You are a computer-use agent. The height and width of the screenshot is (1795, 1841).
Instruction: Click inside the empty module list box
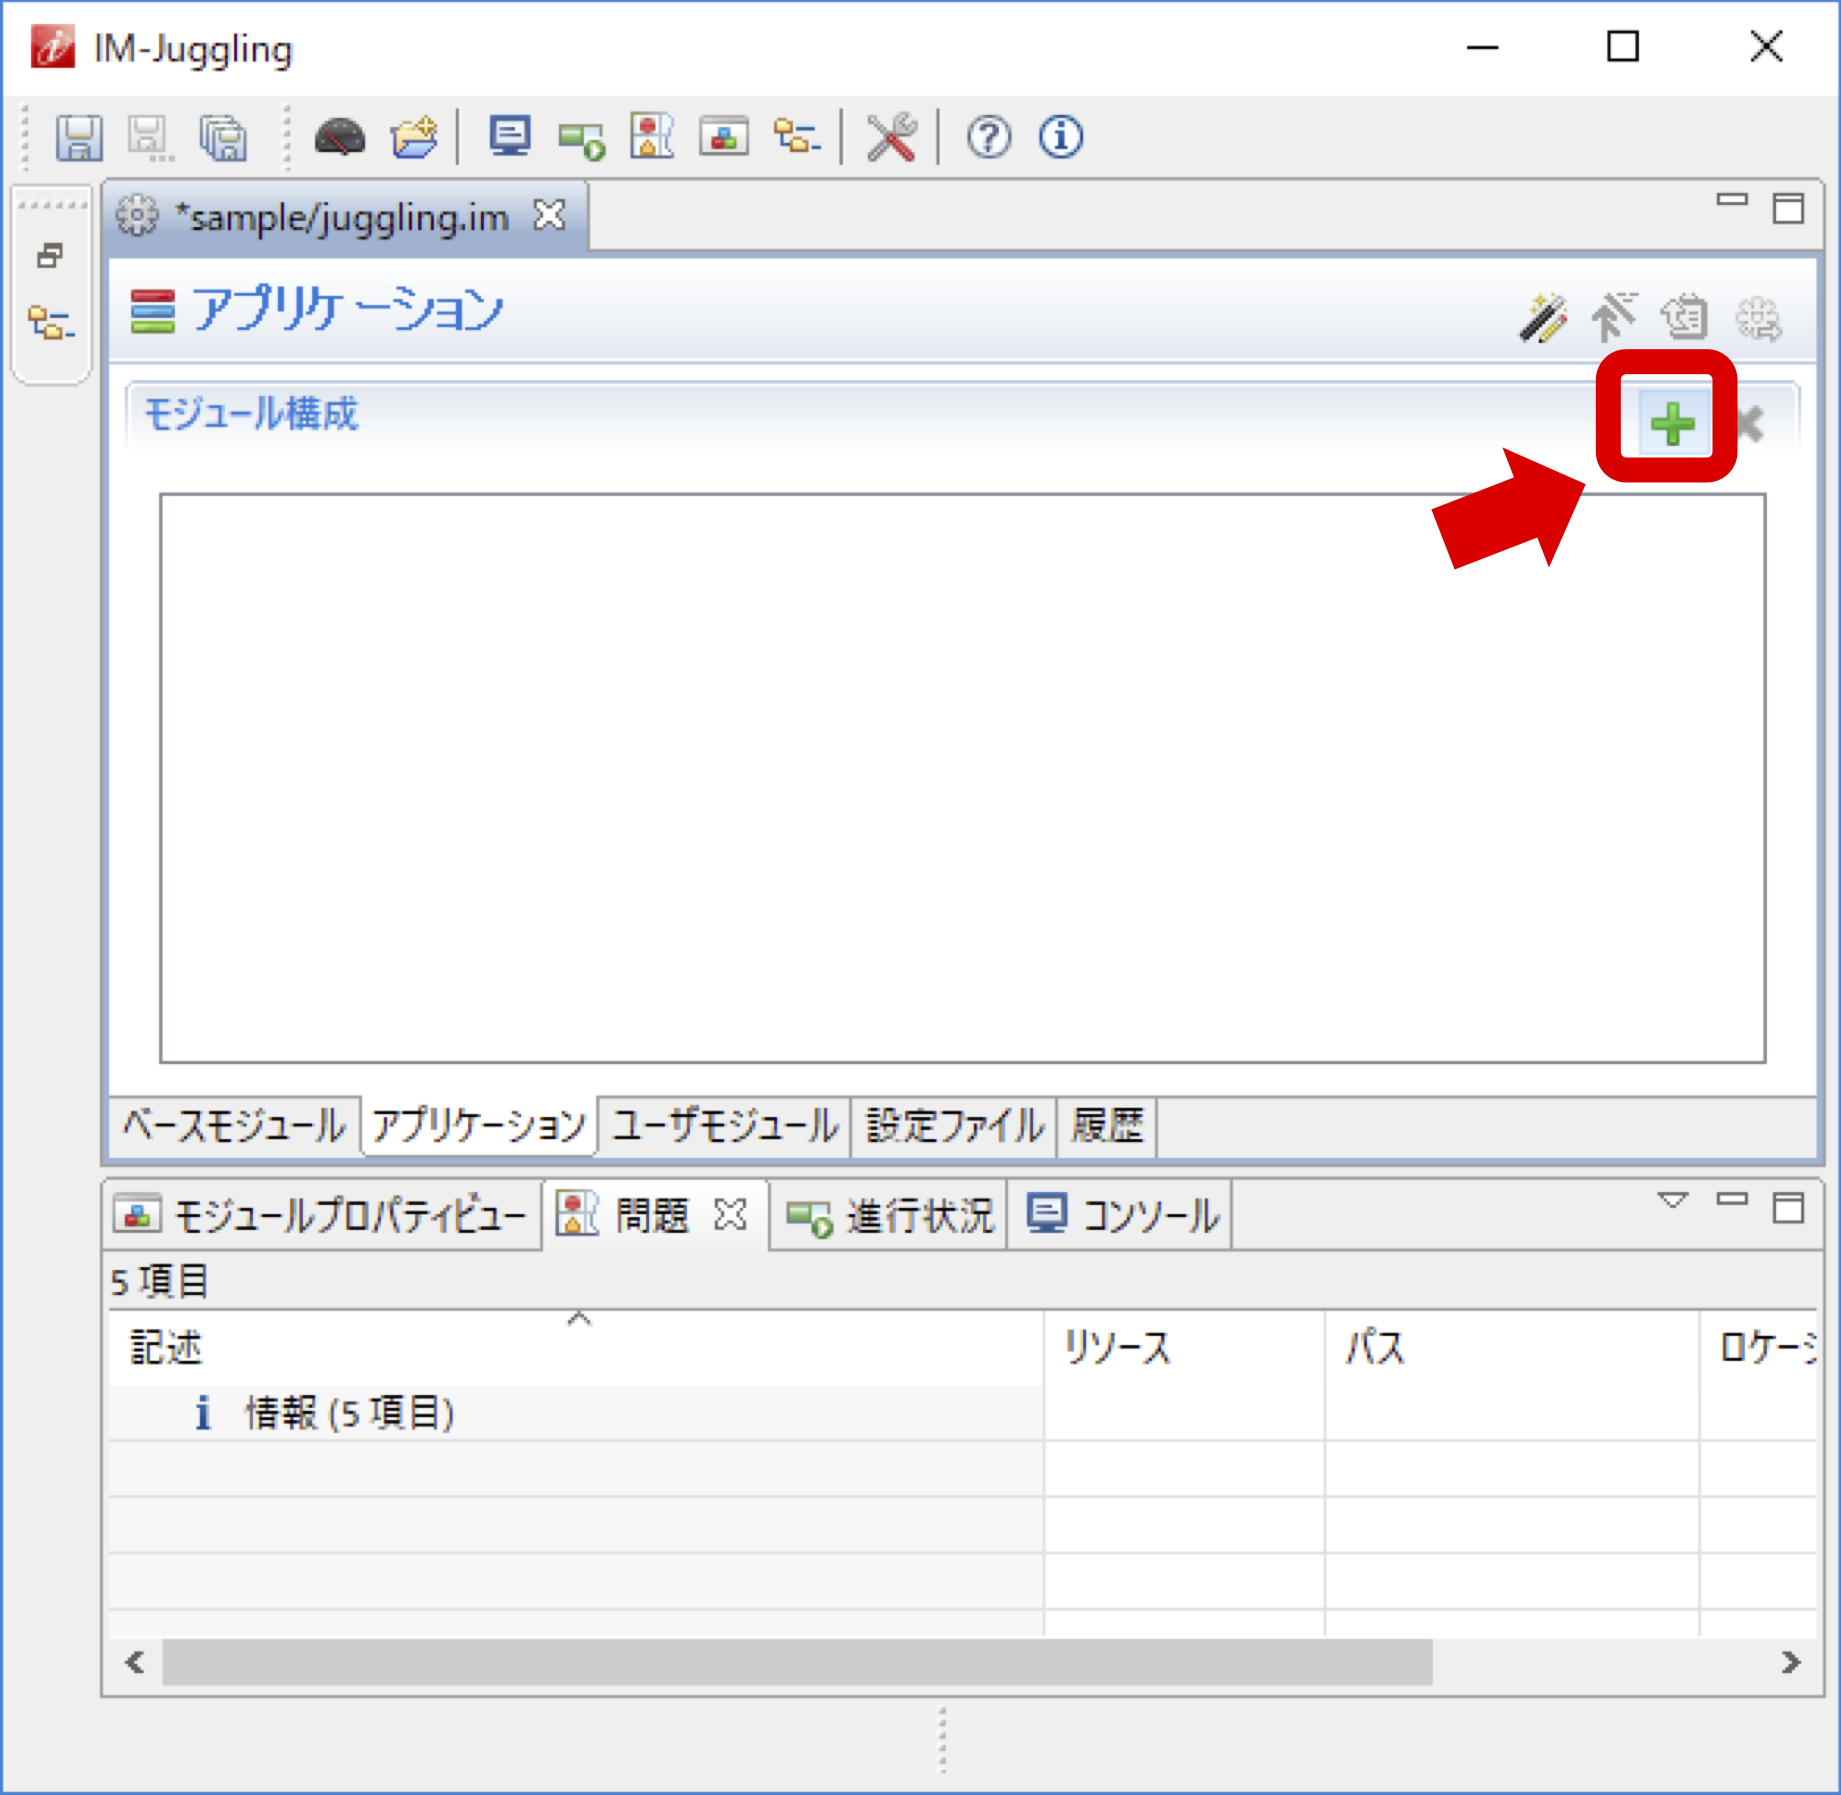(x=962, y=778)
